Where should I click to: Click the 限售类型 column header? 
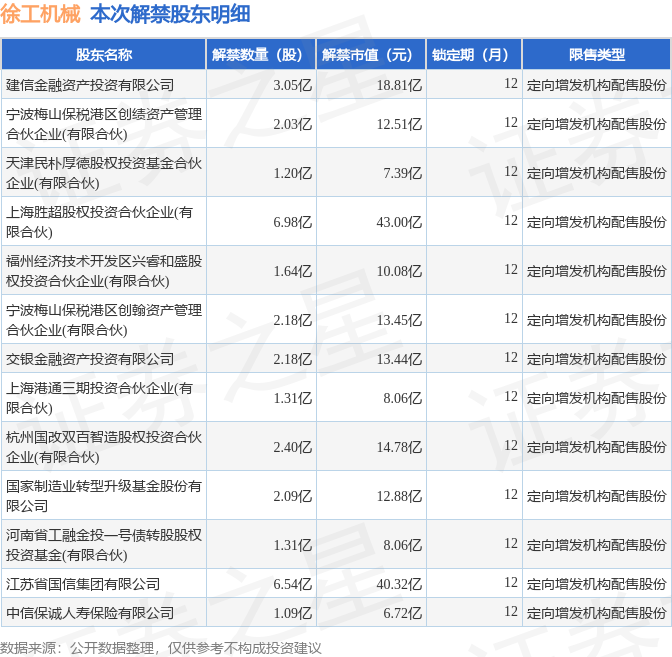[x=597, y=54]
